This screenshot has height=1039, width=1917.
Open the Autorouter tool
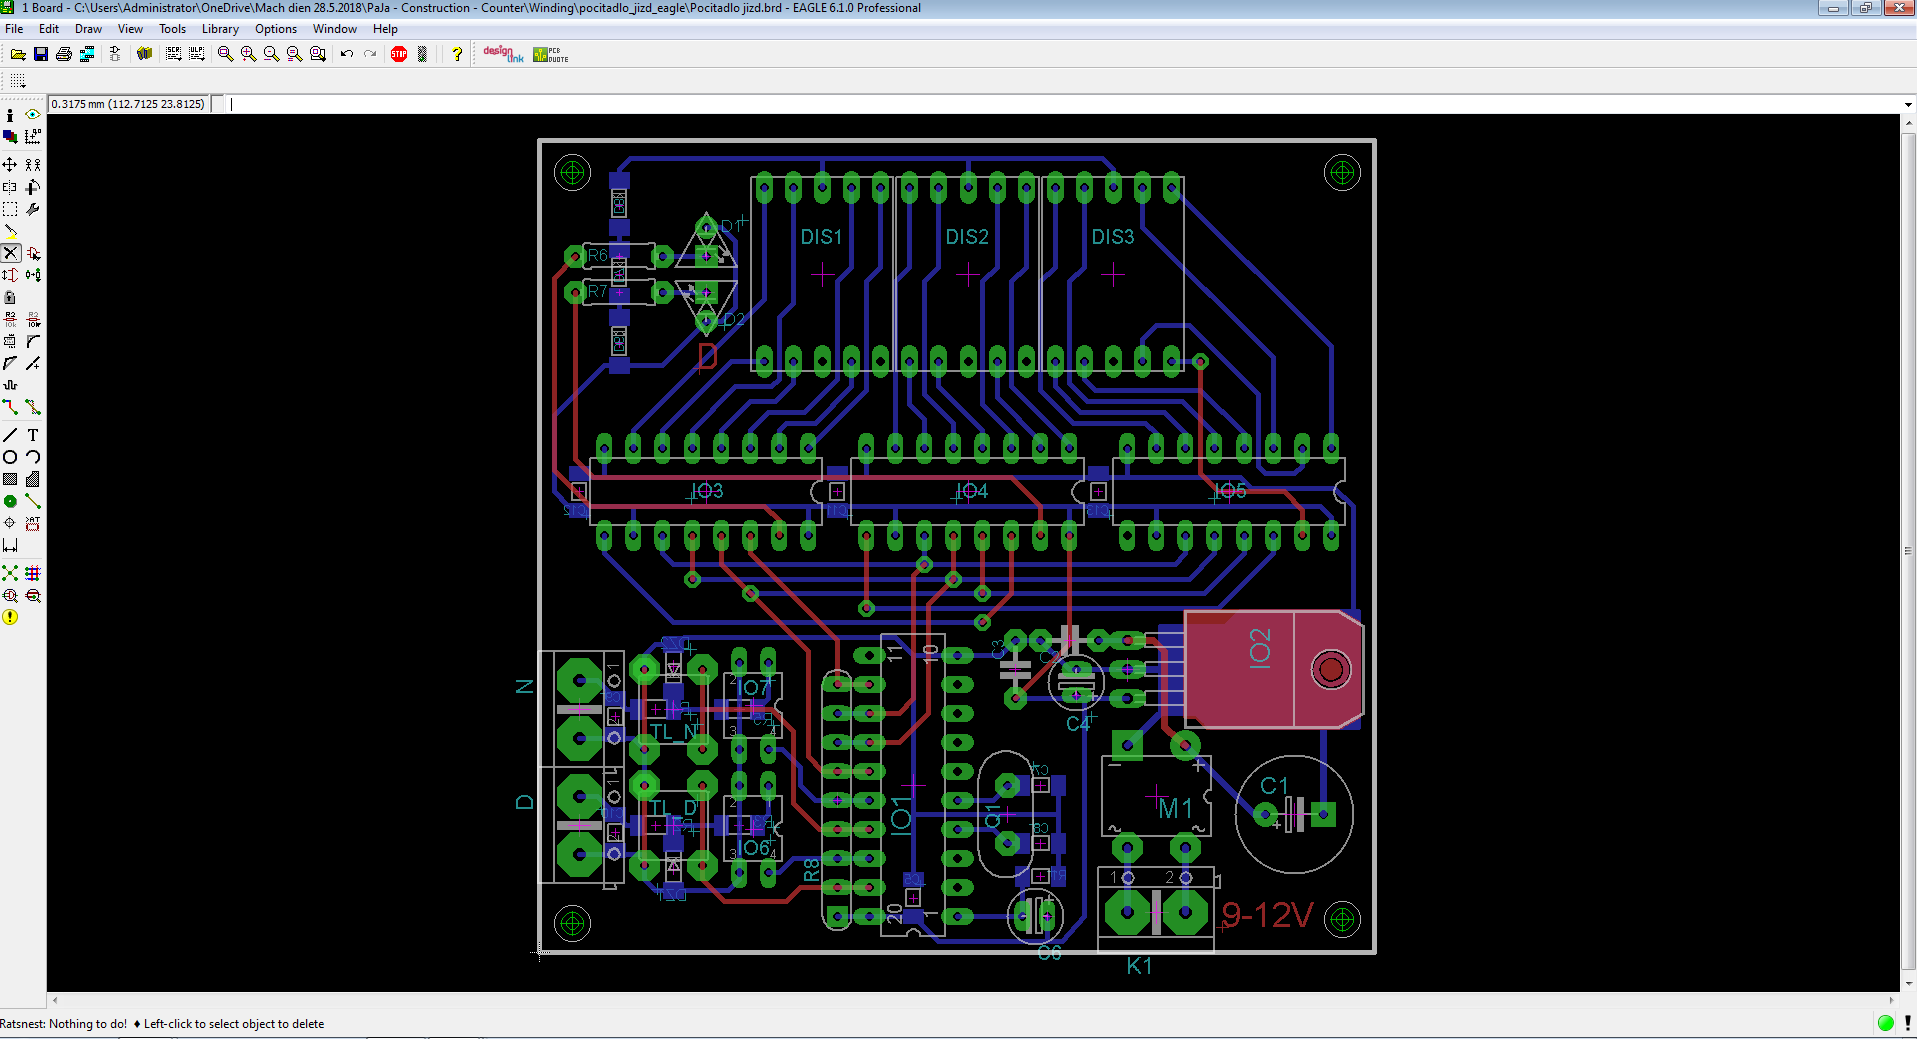pyautogui.click(x=33, y=573)
